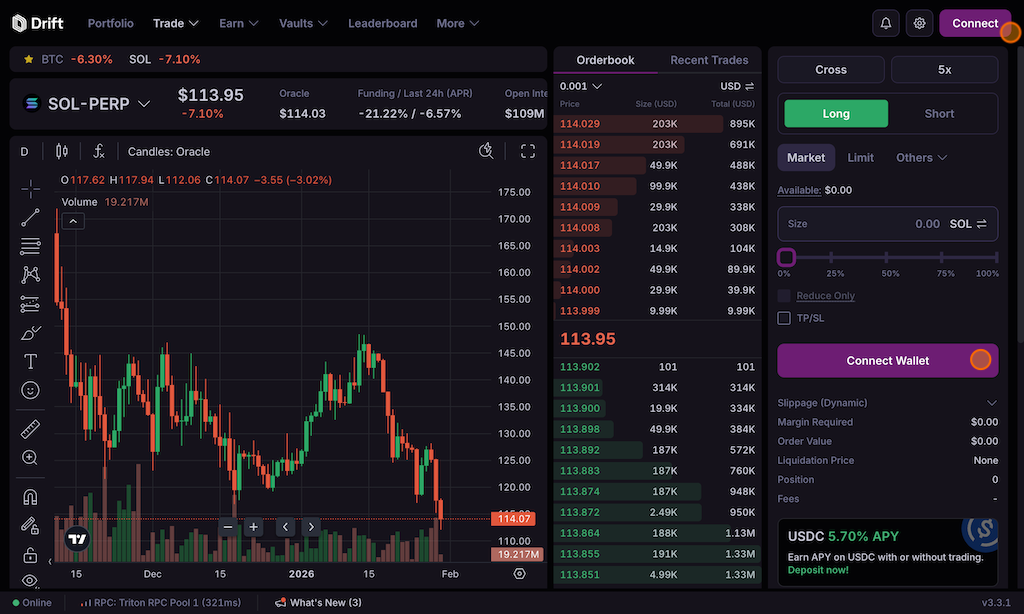Open the notifications bell icon
Viewport: 1024px width, 614px height.
pos(886,23)
